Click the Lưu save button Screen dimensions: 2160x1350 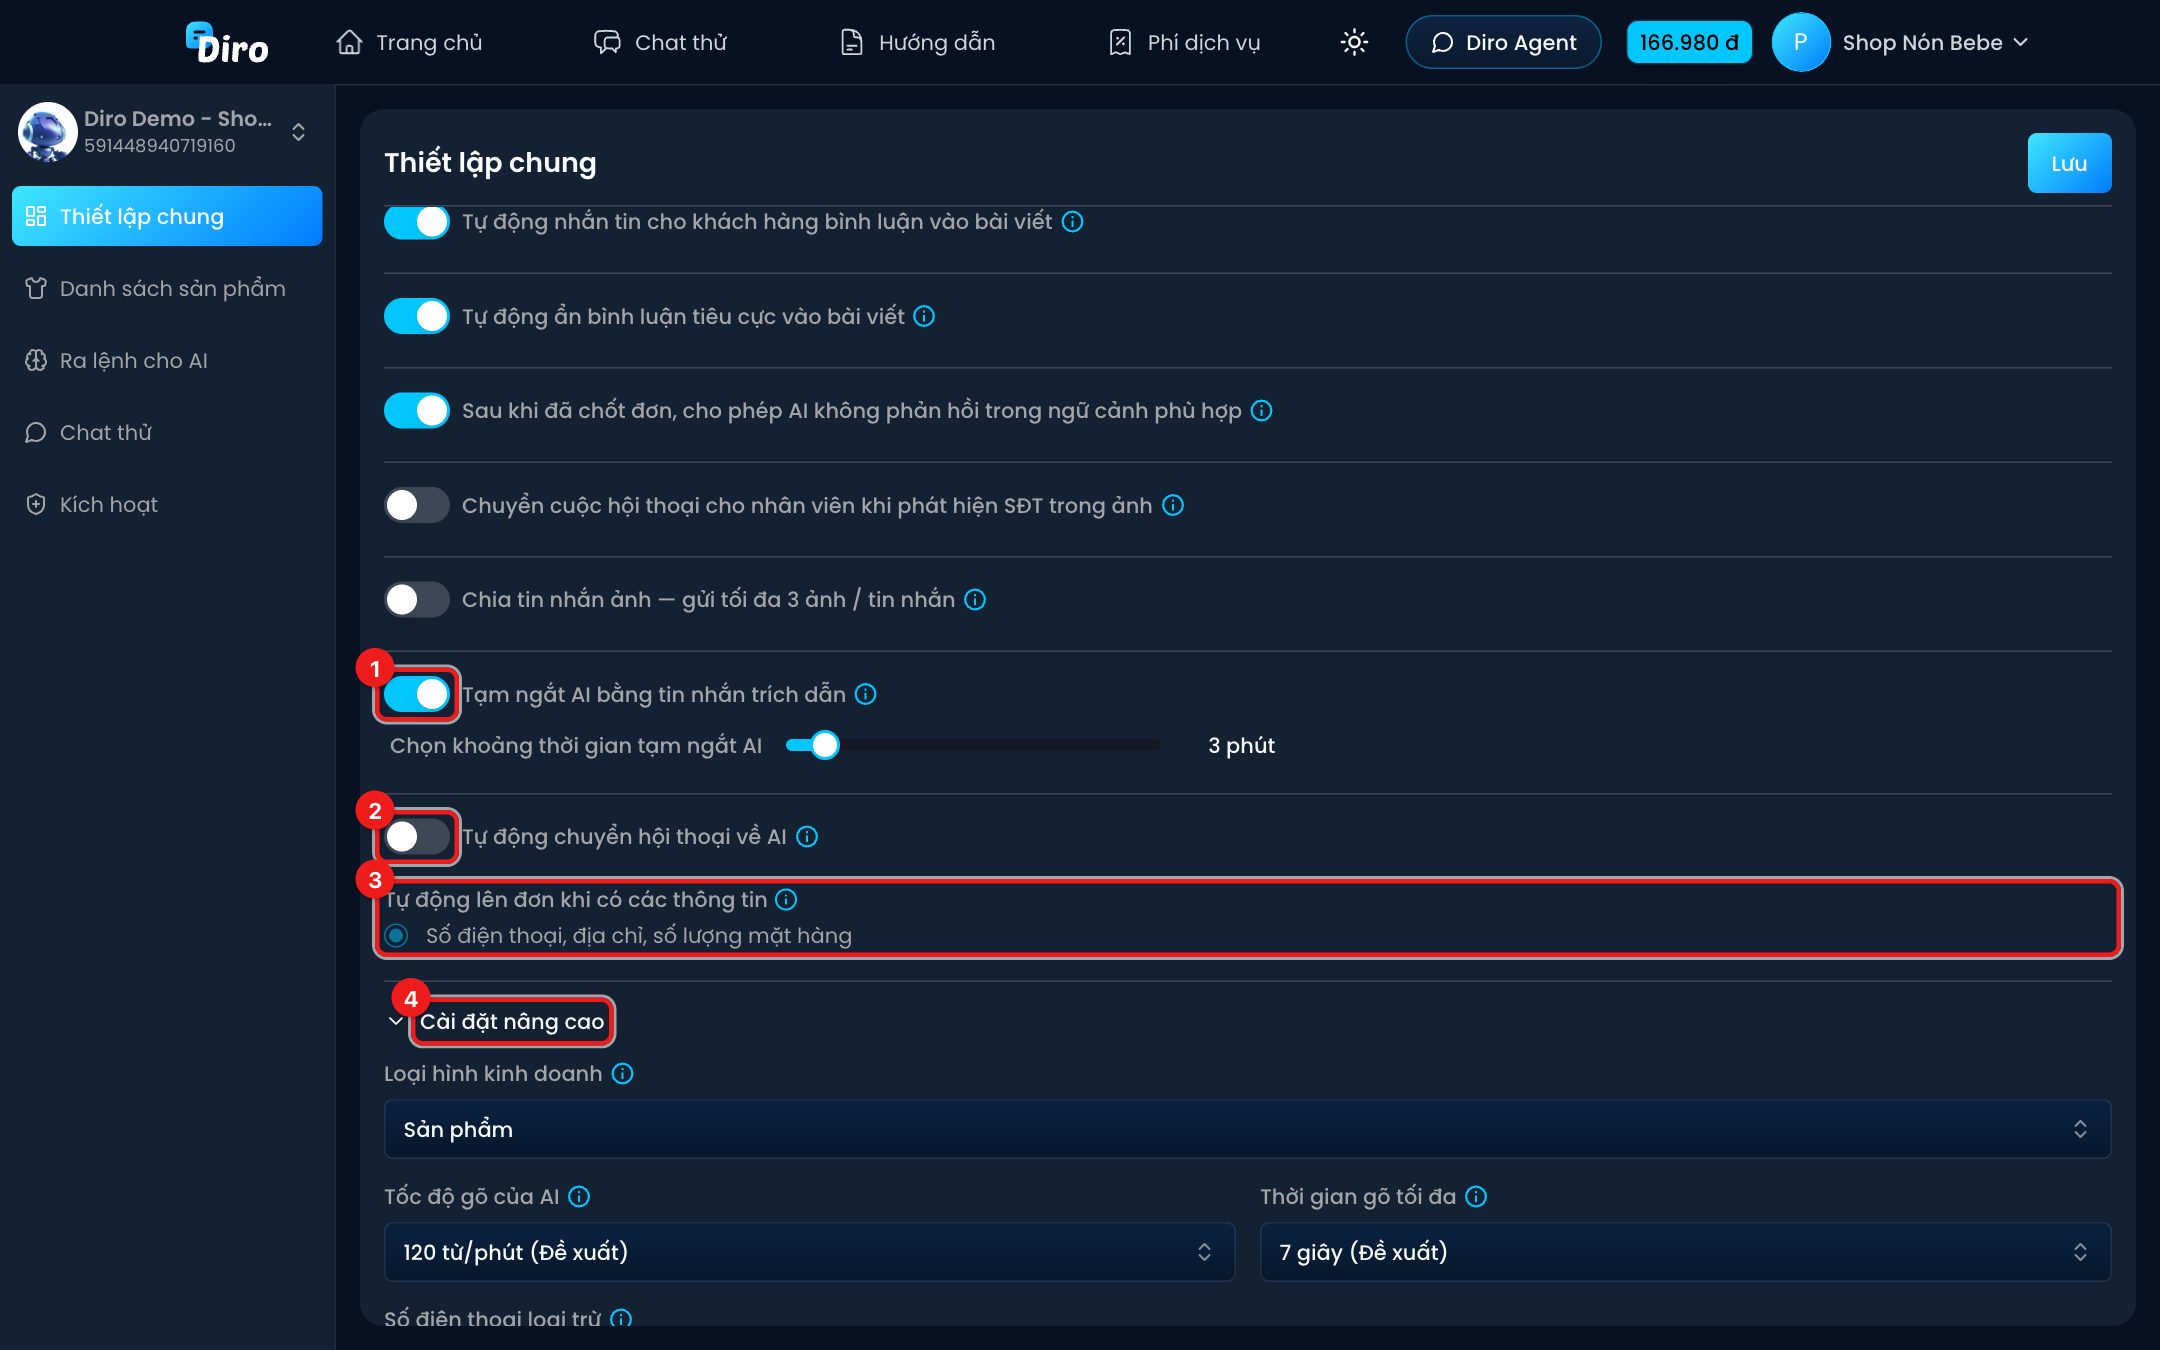tap(2069, 163)
